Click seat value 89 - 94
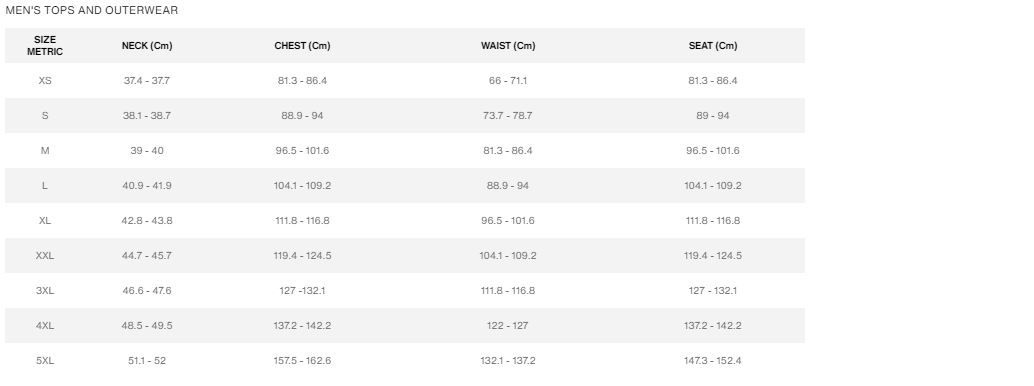The width and height of the screenshot is (1034, 386). (x=713, y=115)
